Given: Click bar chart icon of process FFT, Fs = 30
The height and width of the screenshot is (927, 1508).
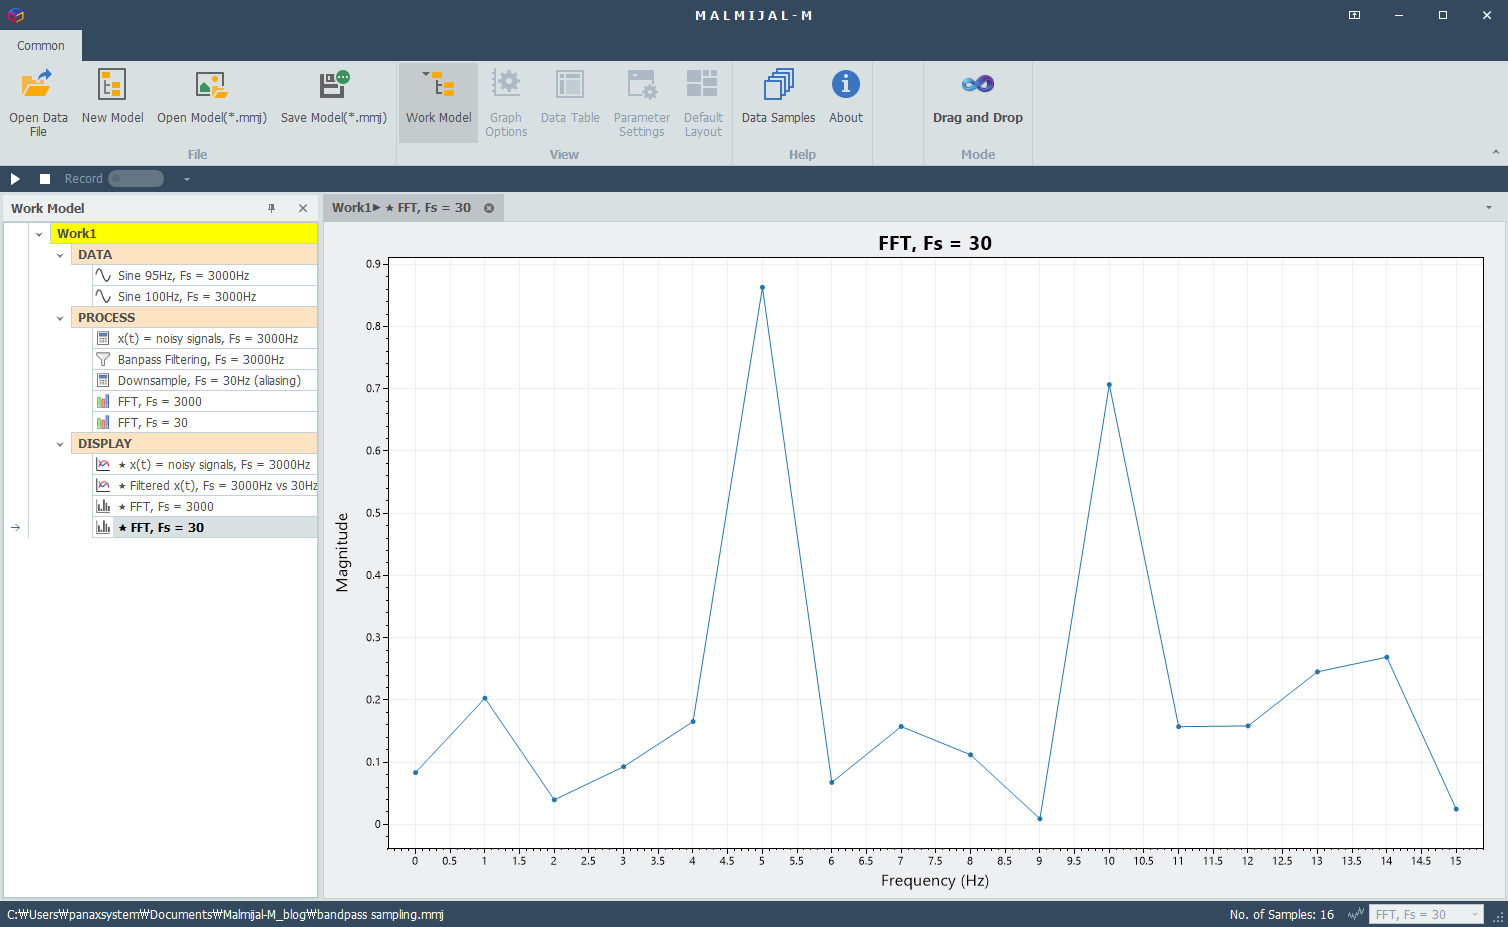Looking at the screenshot, I should [103, 422].
